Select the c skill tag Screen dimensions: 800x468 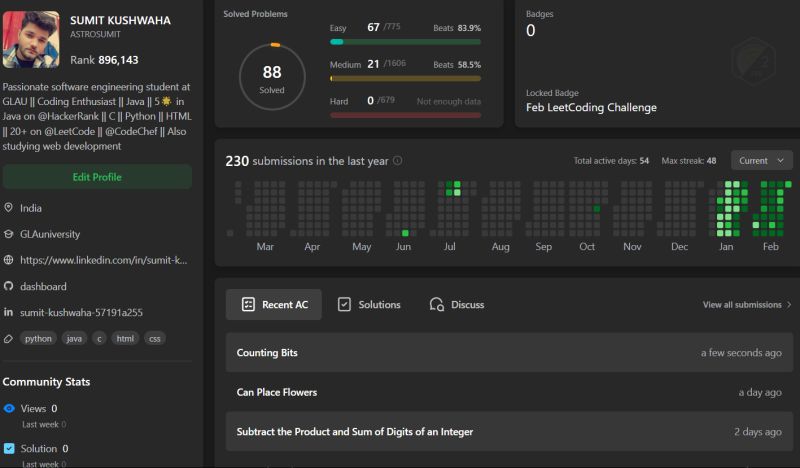99,338
